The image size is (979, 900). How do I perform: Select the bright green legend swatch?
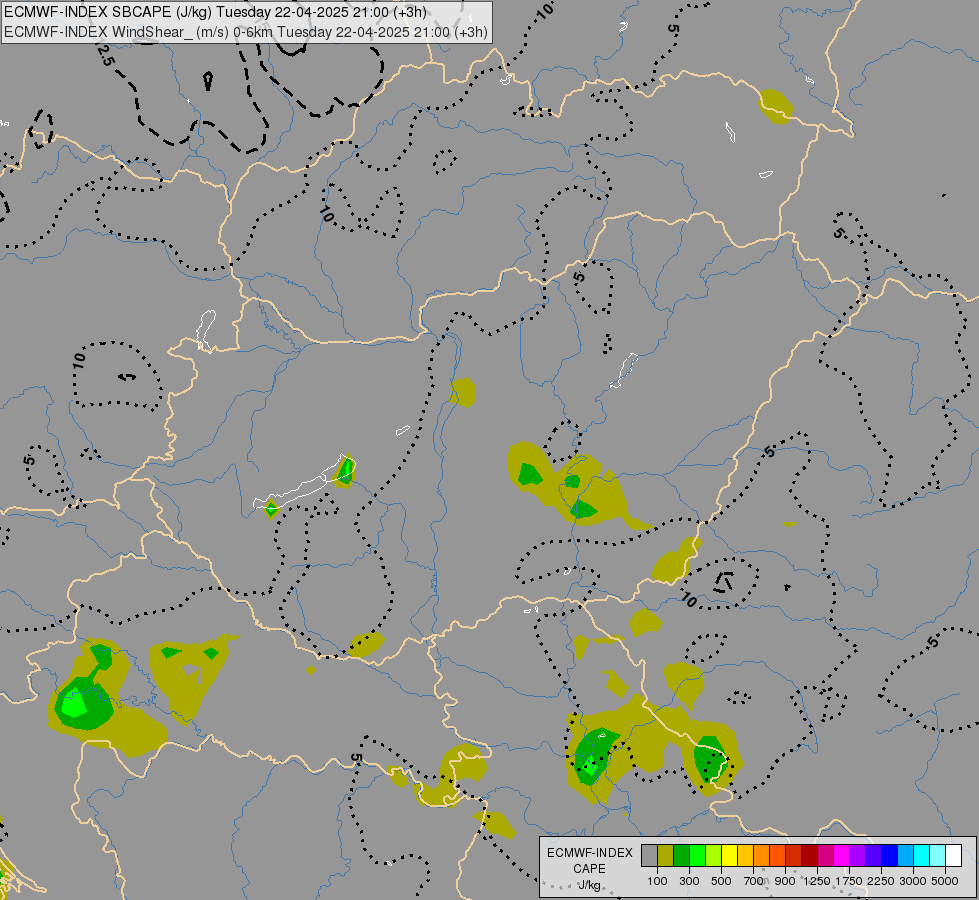(697, 855)
